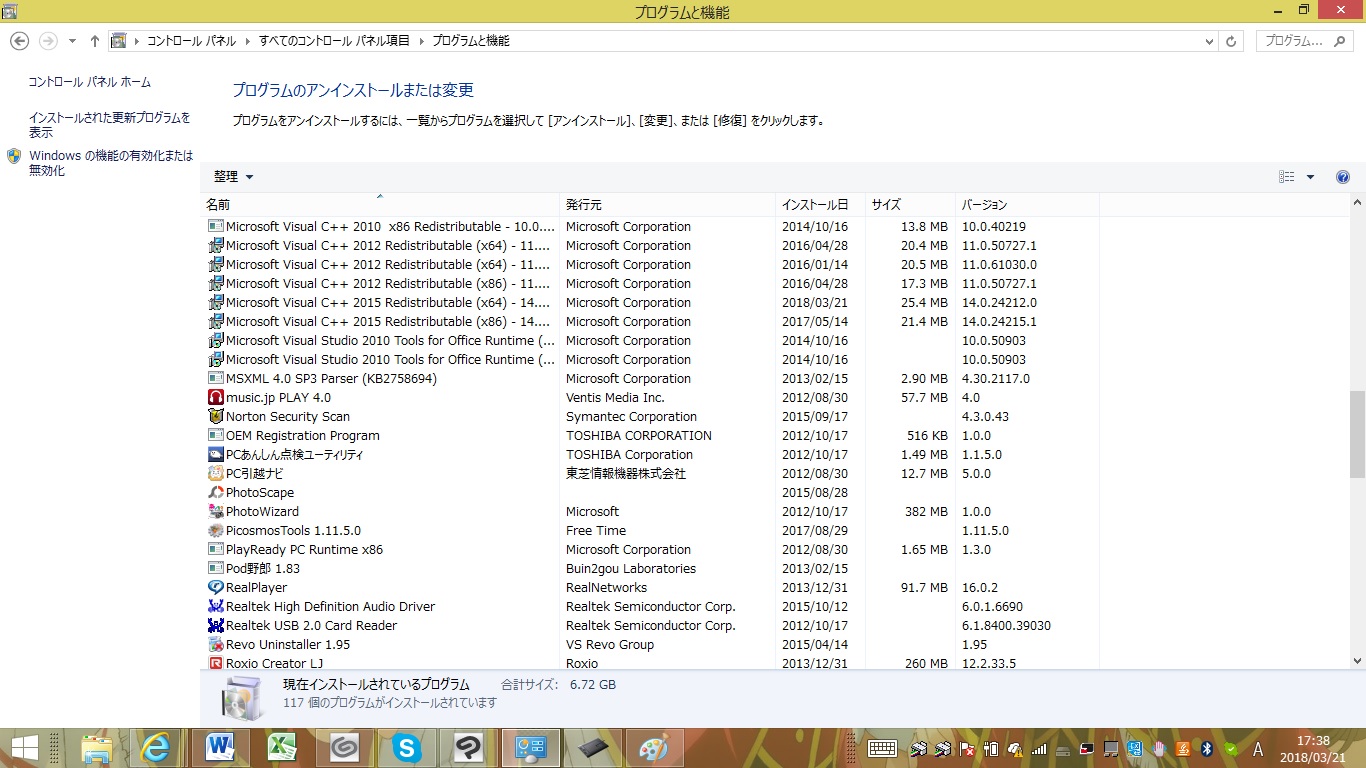This screenshot has height=768, width=1366.
Task: Click the PC引越ナビ program icon
Action: (x=215, y=474)
